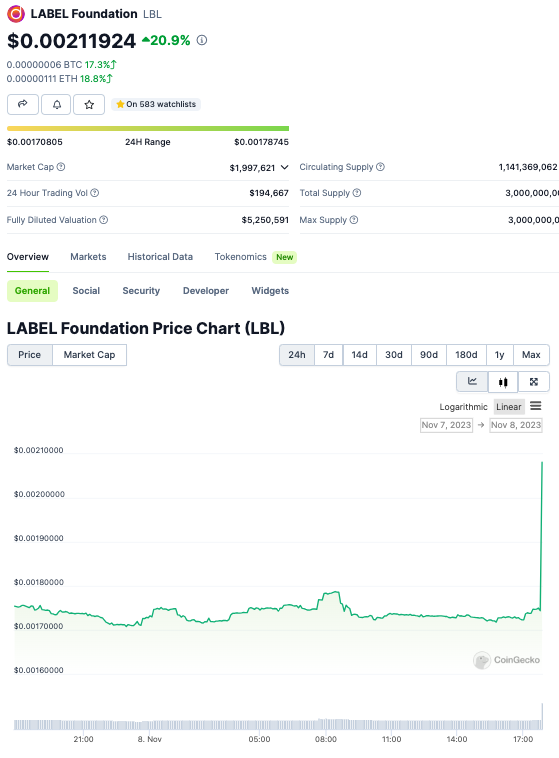Open the Markets tab

(x=88, y=257)
